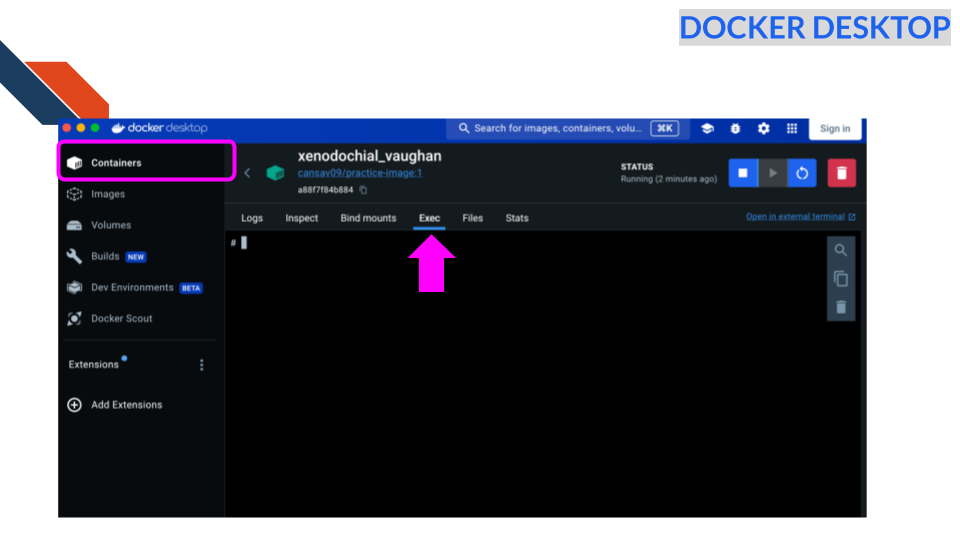Click the Running status text

pos(669,179)
